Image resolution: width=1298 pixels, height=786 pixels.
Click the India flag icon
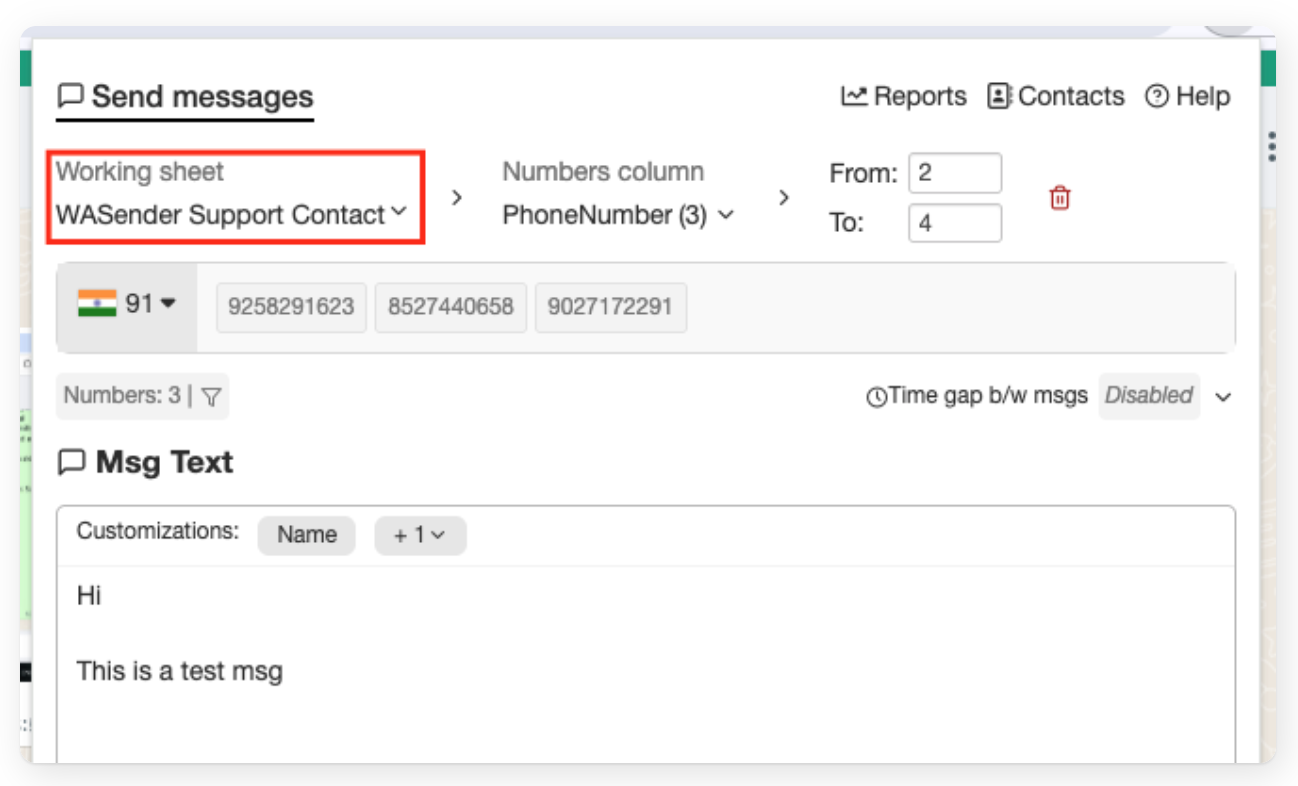(x=97, y=303)
